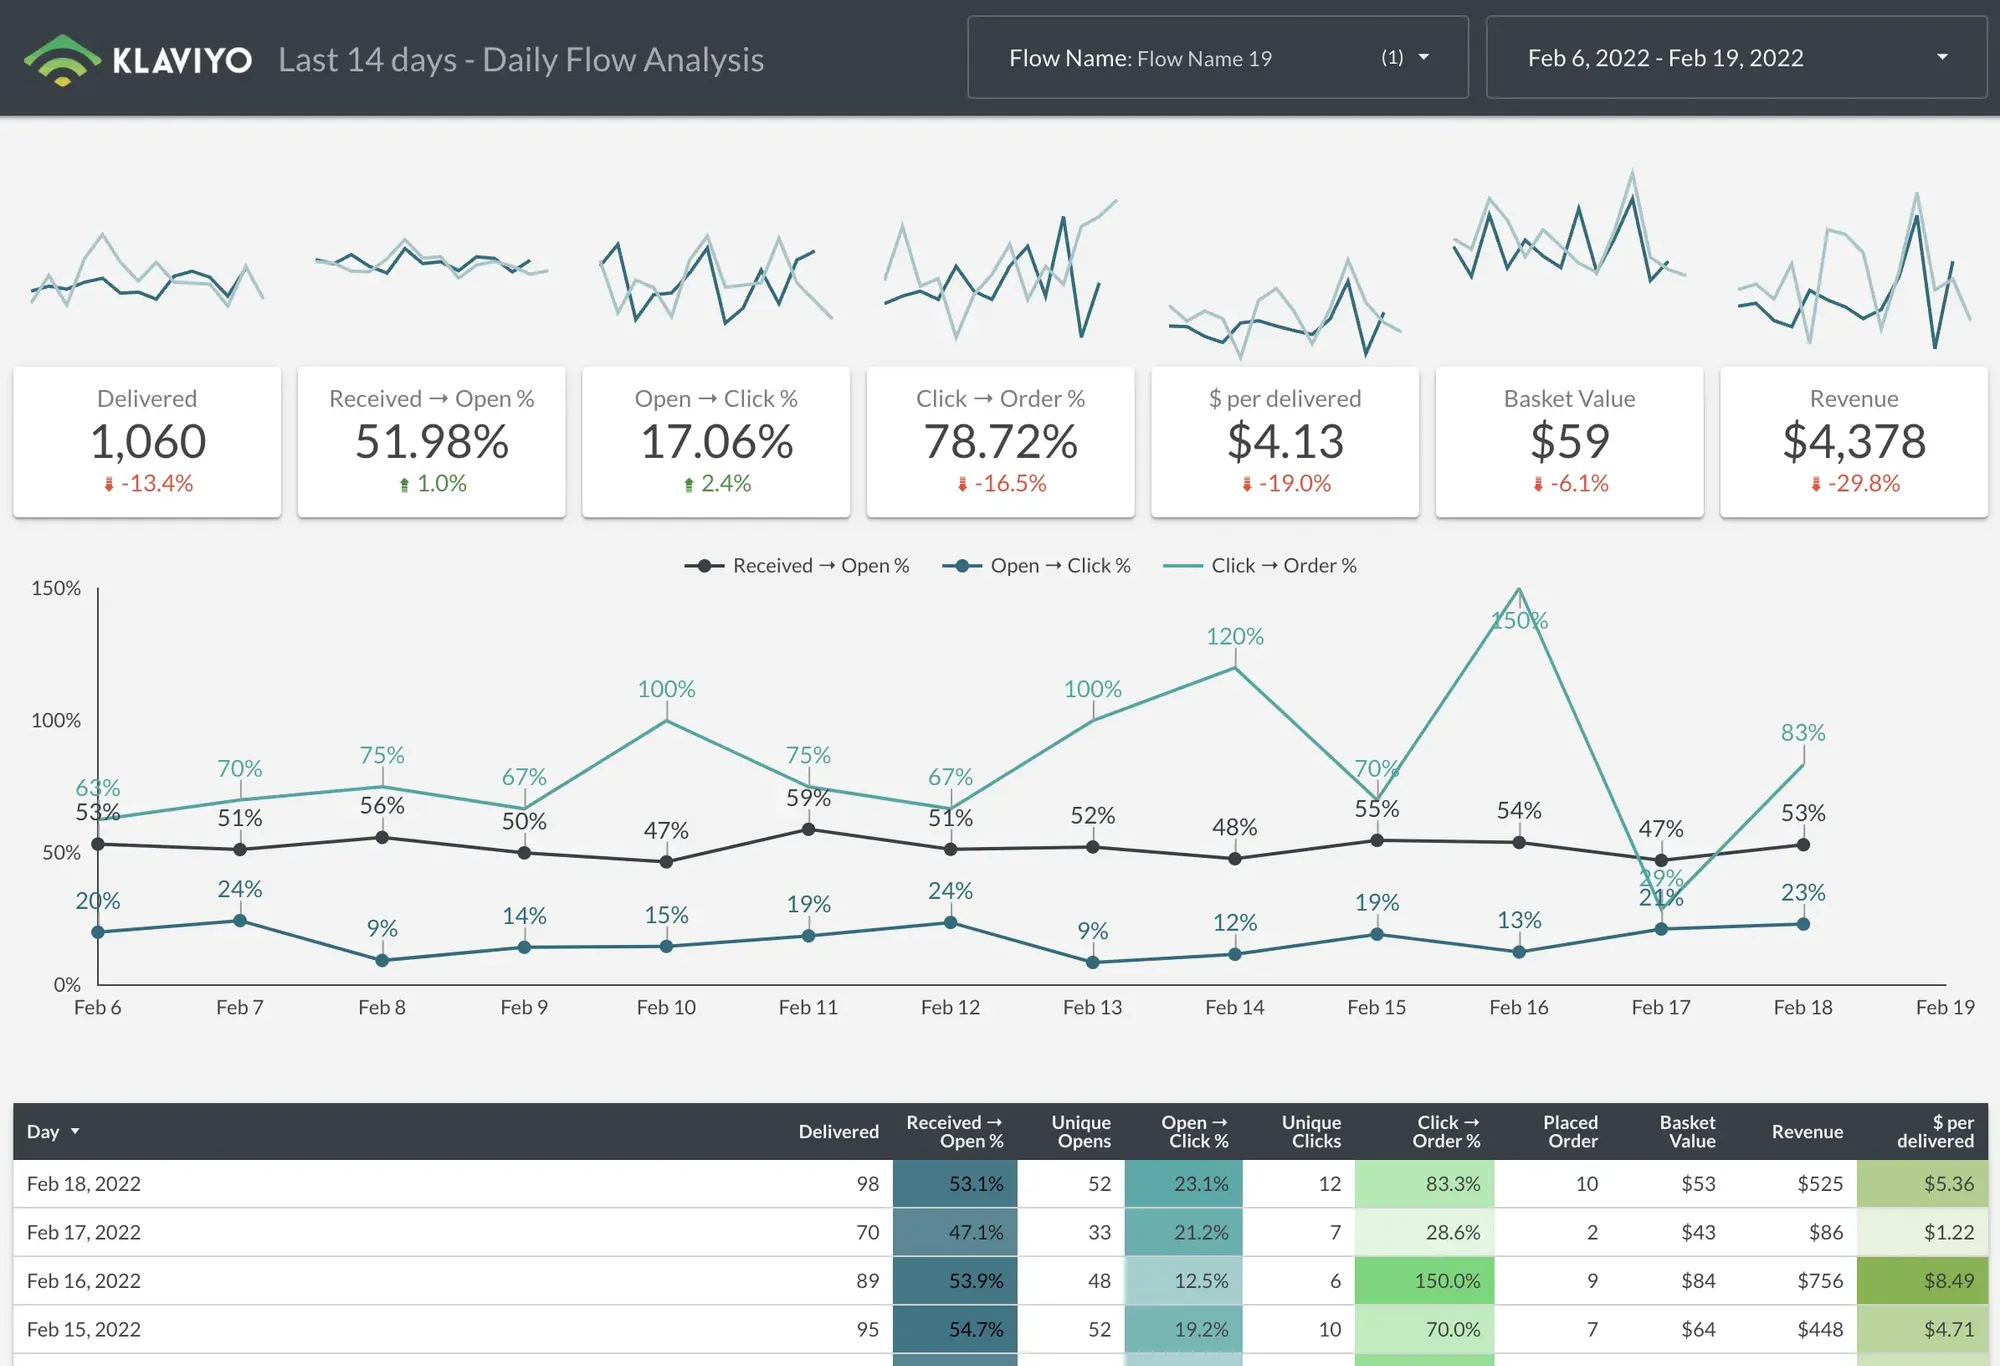The height and width of the screenshot is (1366, 2000).
Task: Open the Flow Name filter dropdown
Action: point(1218,57)
